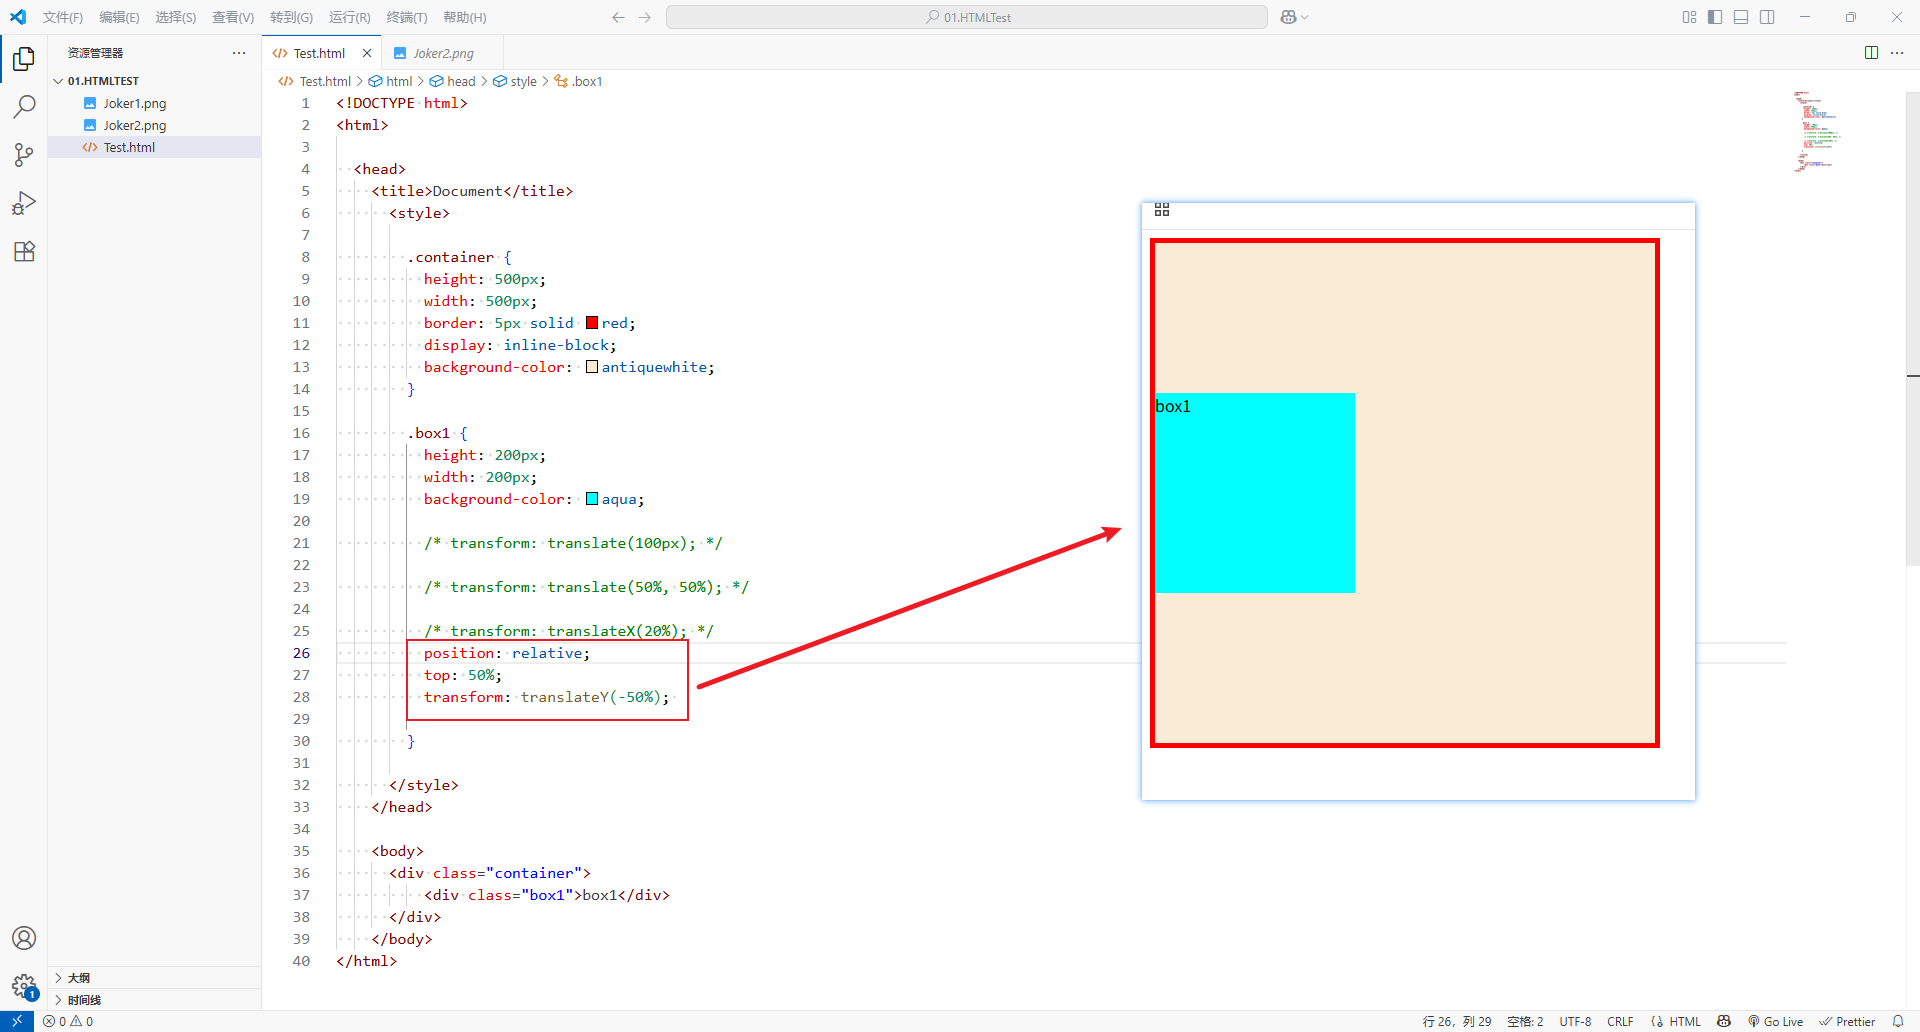Click the Test.html breadcrumb

pyautogui.click(x=315, y=81)
